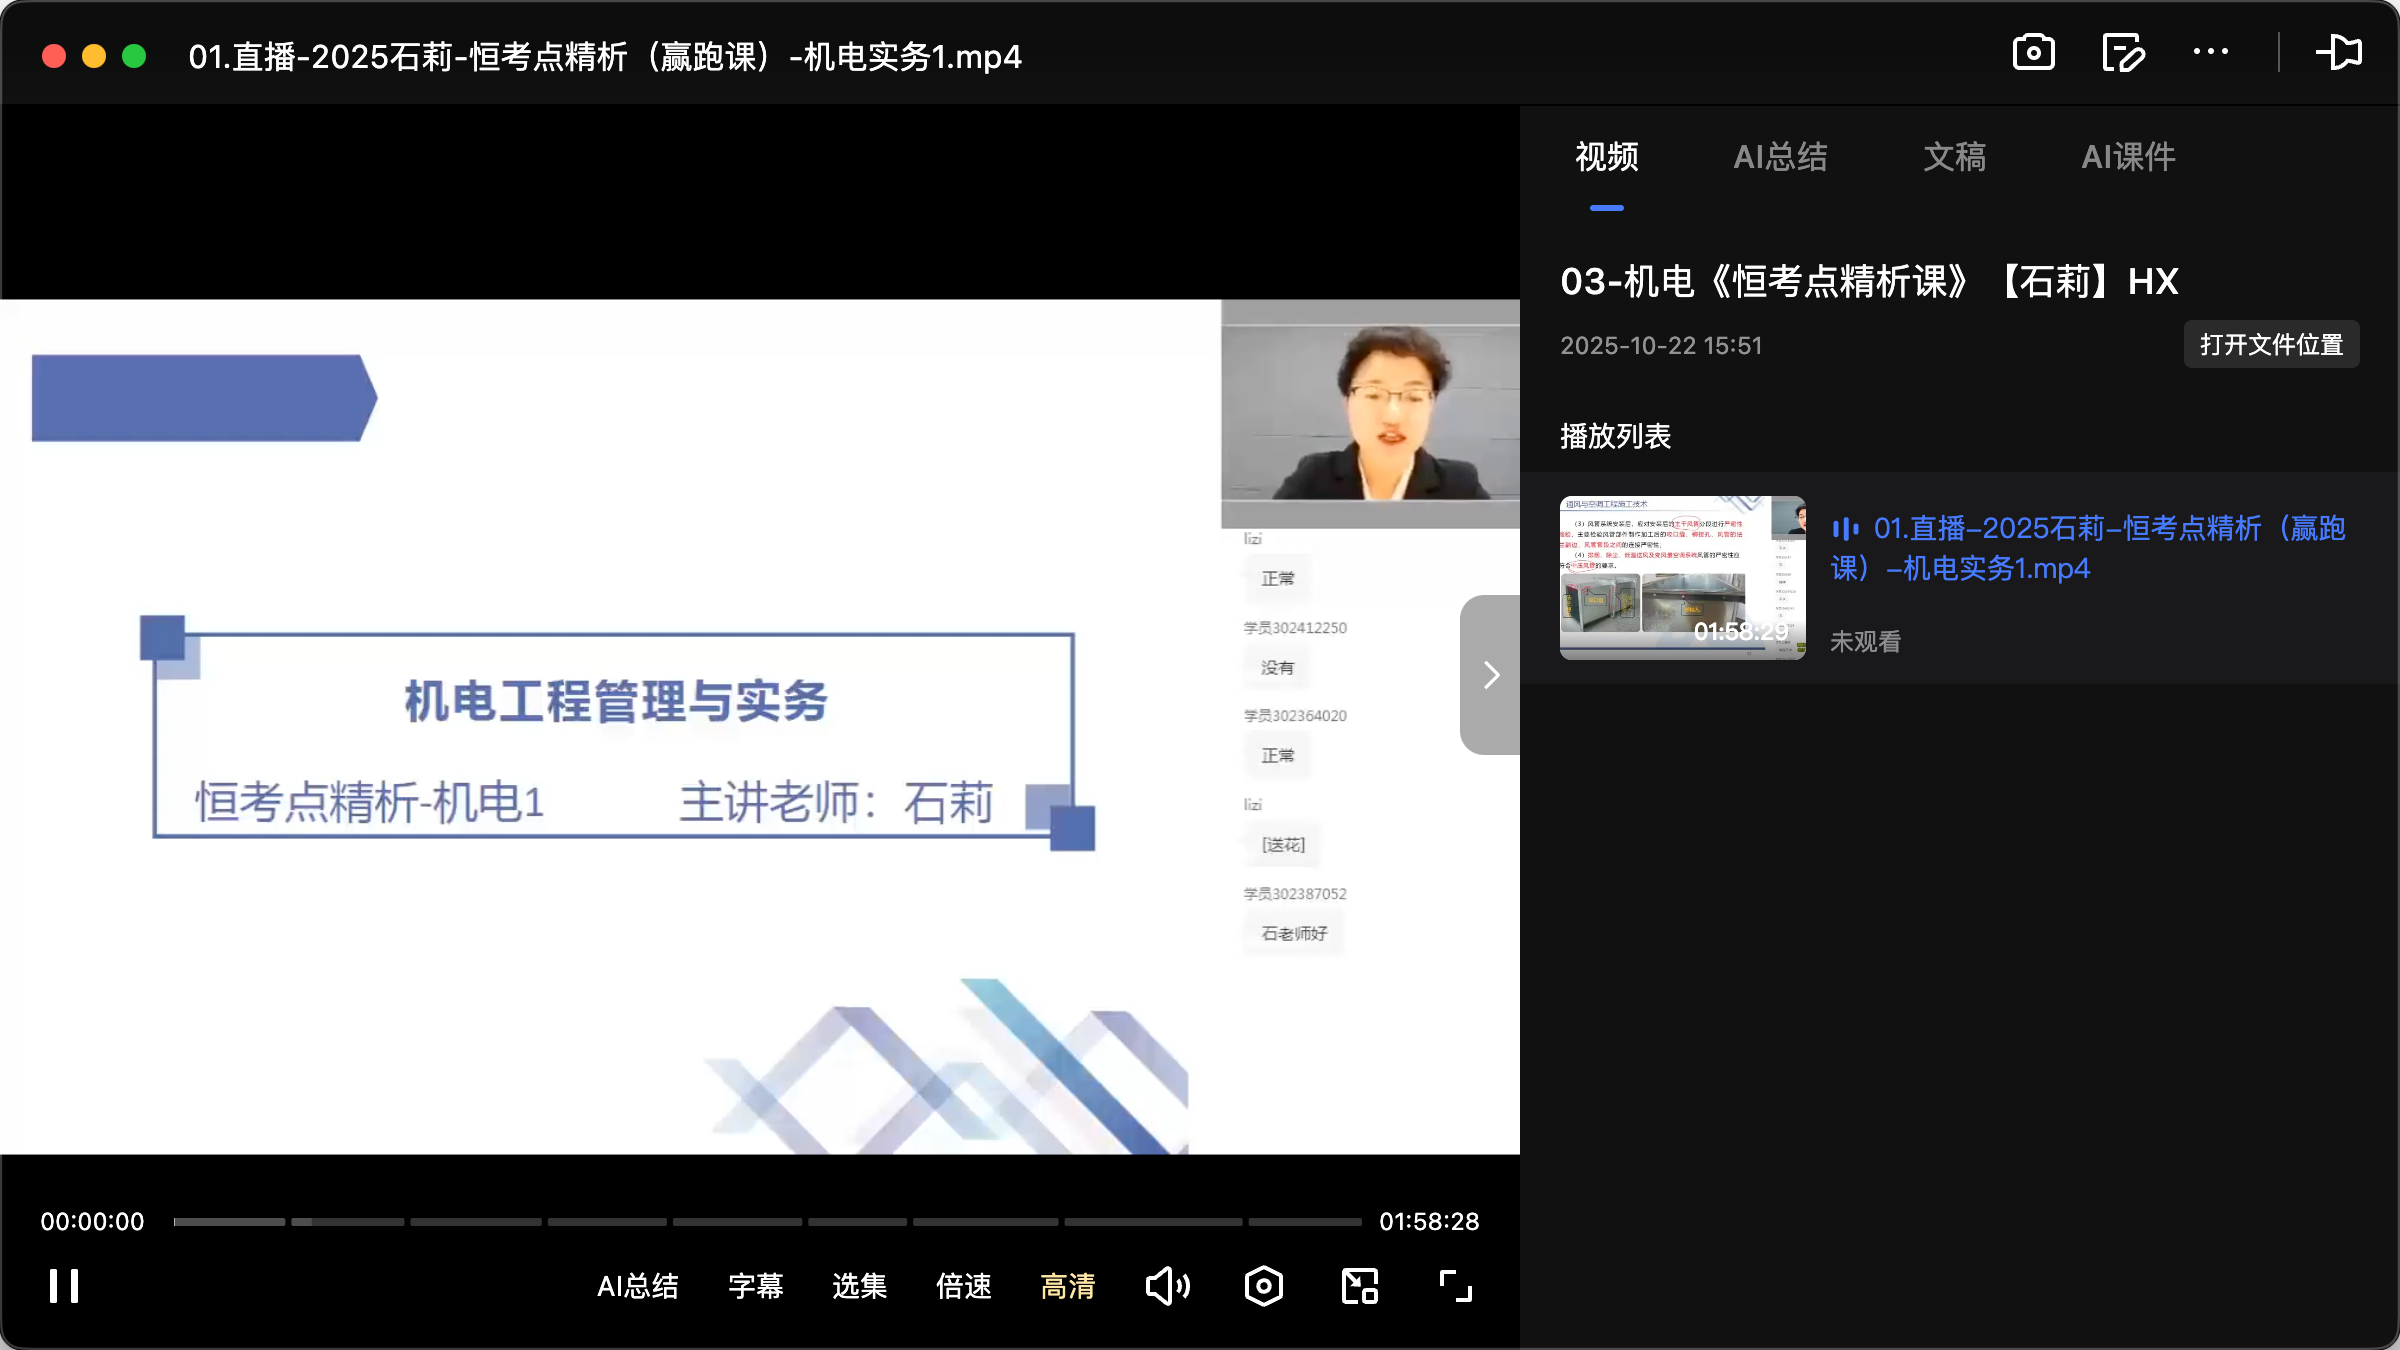Click the 打开文件位置 button
Screen dimensions: 2400x1350
coord(2270,344)
